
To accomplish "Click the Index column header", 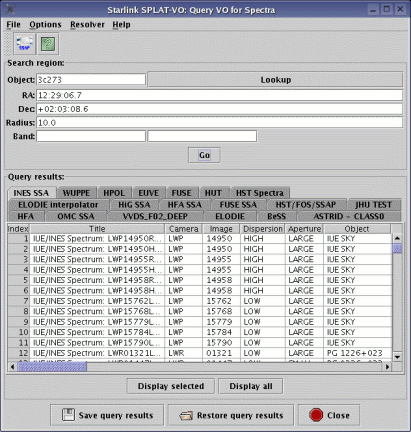I will [18, 229].
